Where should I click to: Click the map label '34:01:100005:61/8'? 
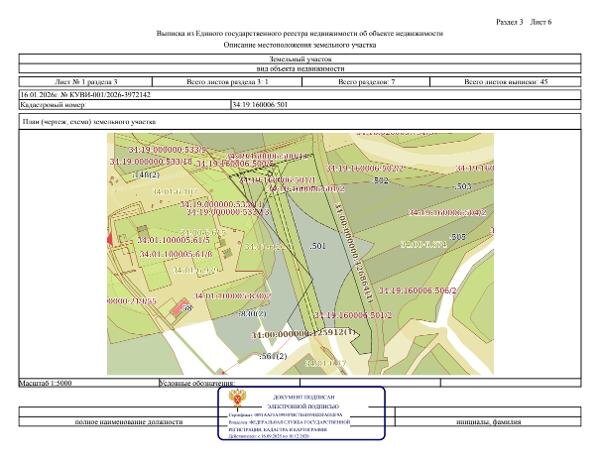click(176, 254)
